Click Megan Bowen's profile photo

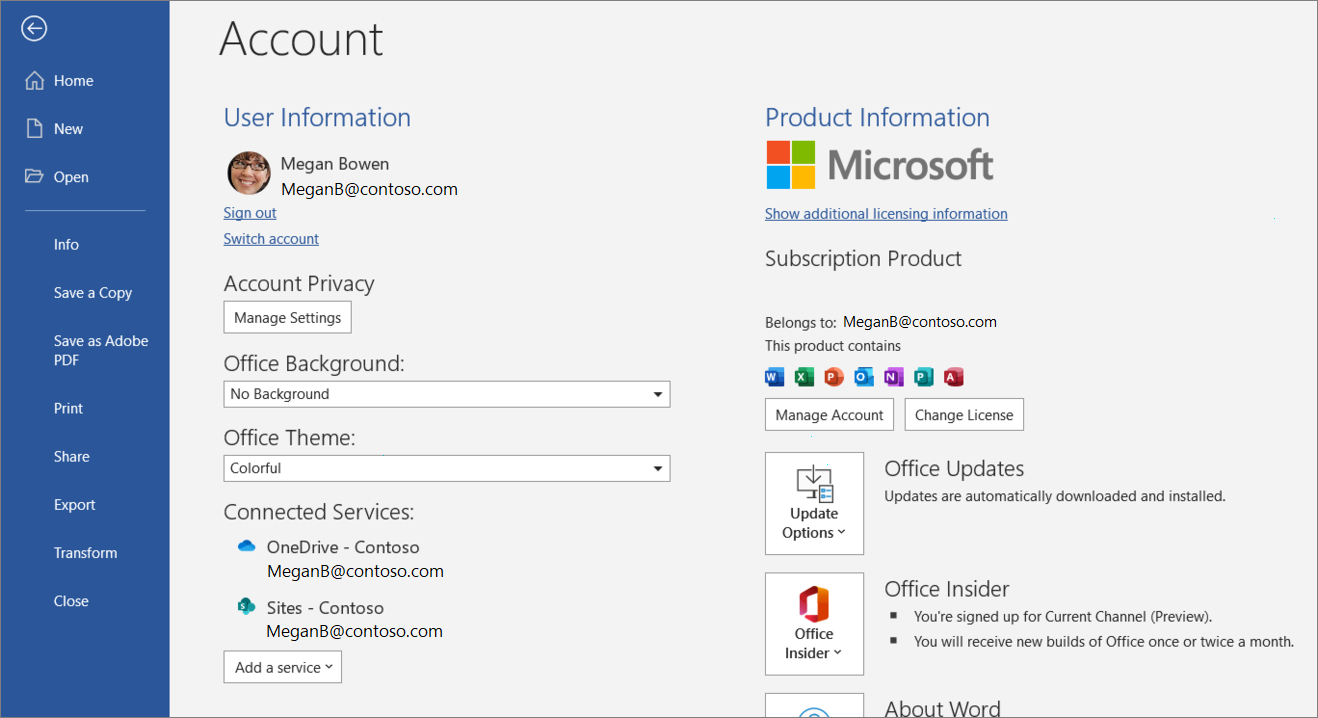[x=249, y=173]
